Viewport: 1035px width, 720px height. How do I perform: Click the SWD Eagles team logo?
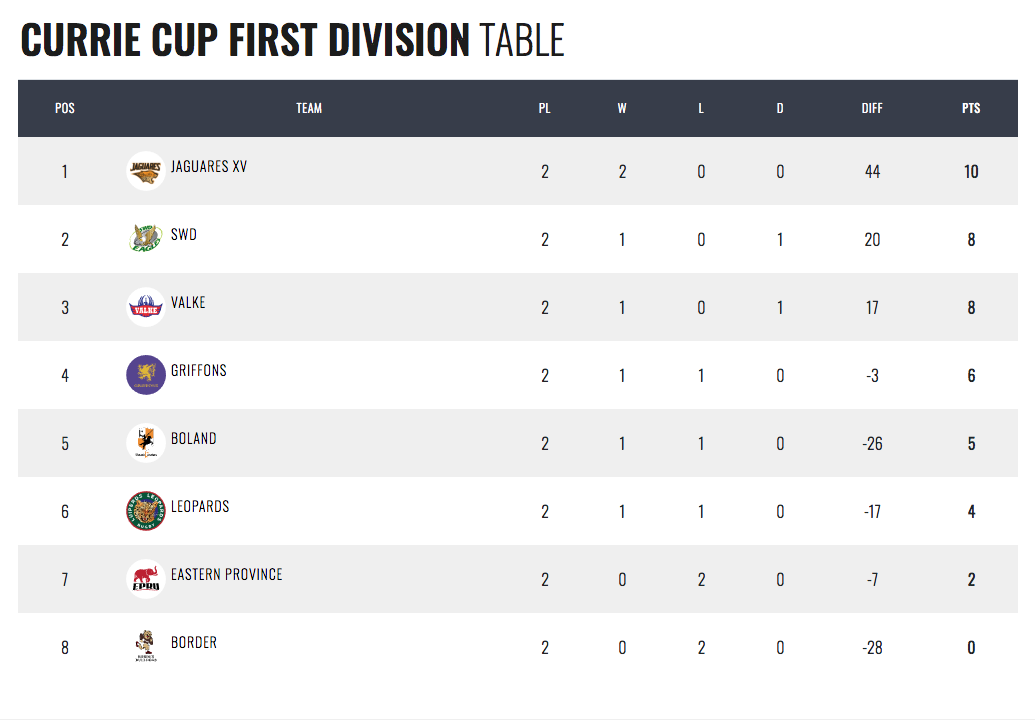145,239
